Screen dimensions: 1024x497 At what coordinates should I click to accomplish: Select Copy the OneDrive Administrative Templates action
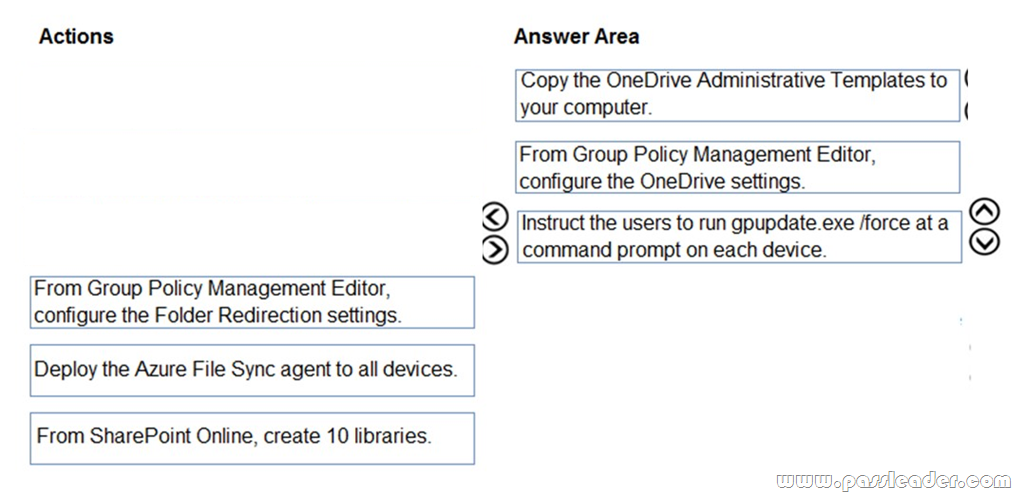click(x=738, y=95)
